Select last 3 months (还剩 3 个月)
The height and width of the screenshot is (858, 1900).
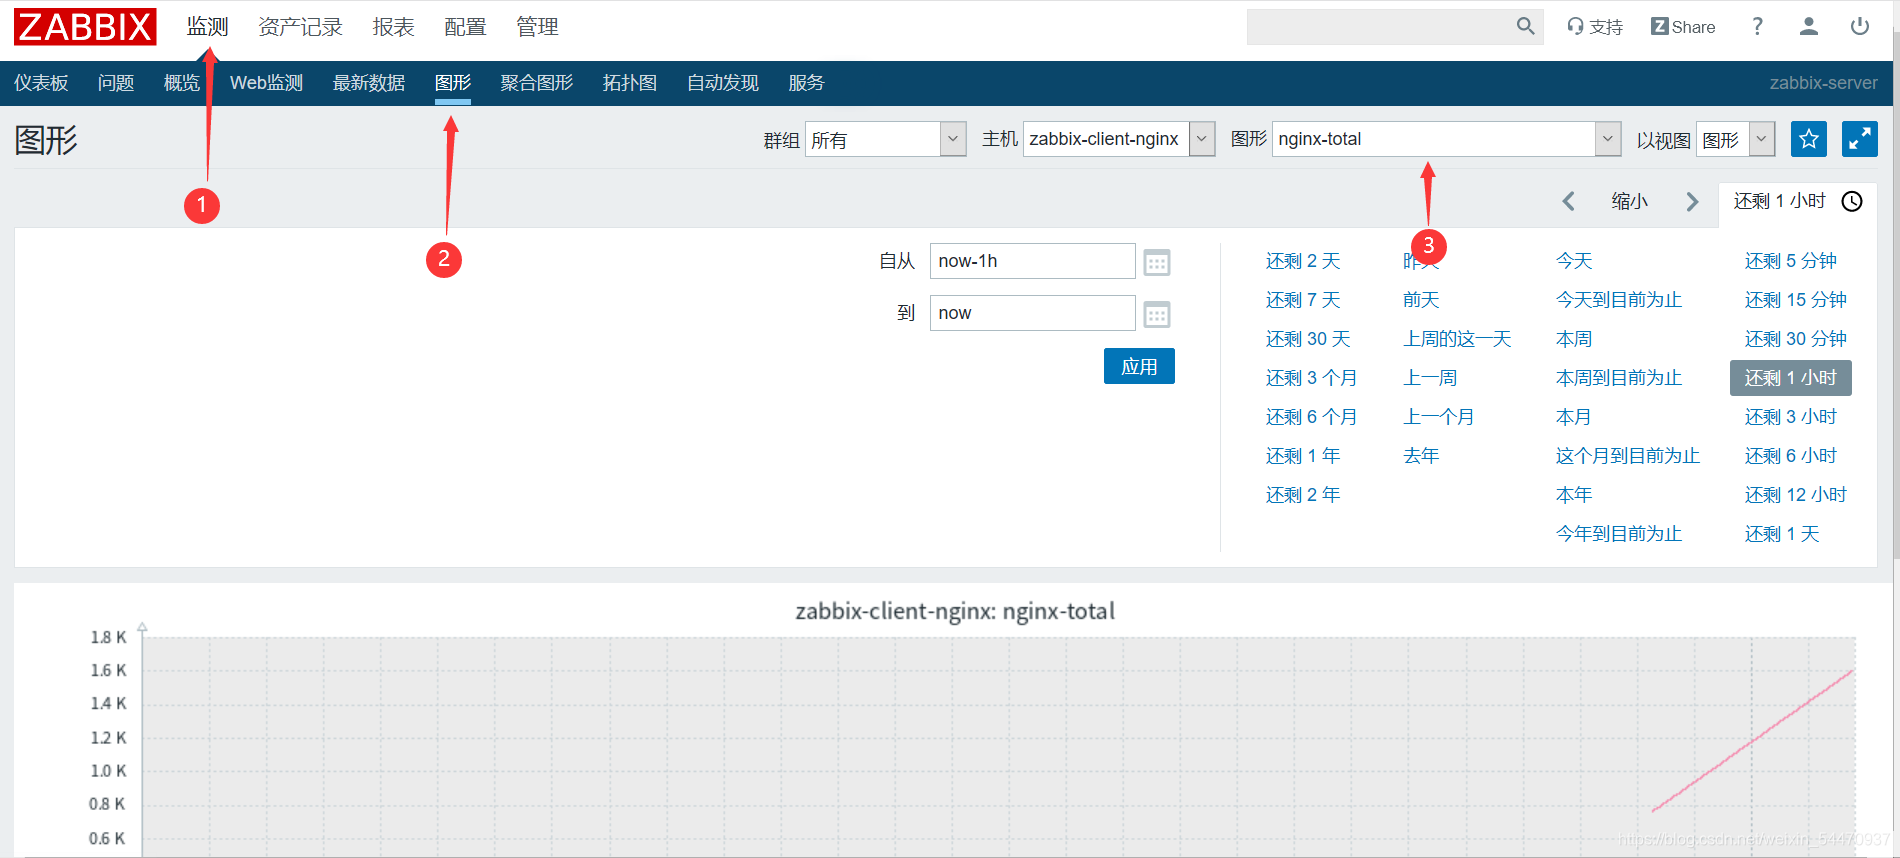click(1311, 378)
